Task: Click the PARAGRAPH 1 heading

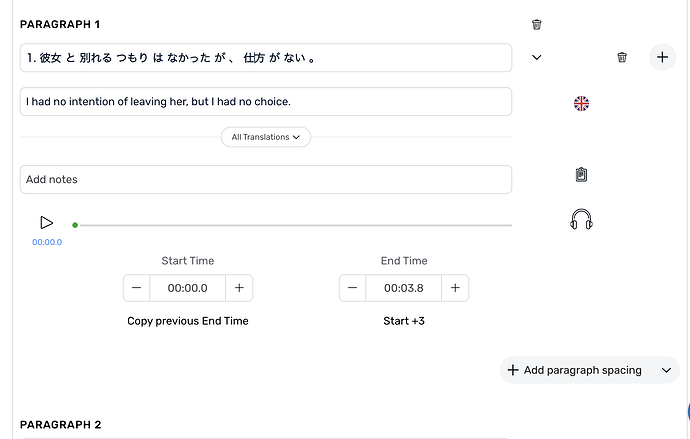Action: [x=60, y=24]
